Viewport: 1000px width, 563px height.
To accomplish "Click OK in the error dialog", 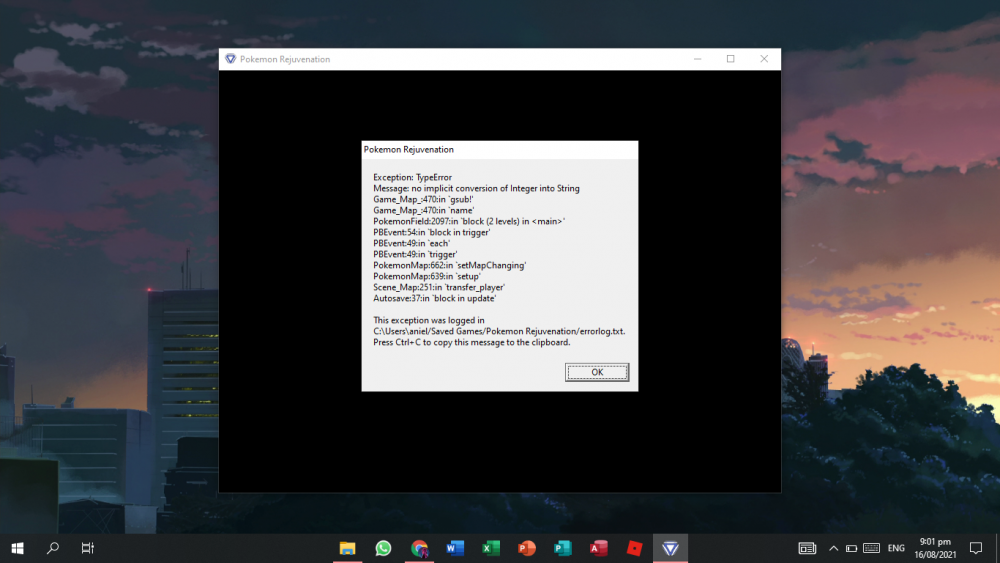I will tap(597, 372).
